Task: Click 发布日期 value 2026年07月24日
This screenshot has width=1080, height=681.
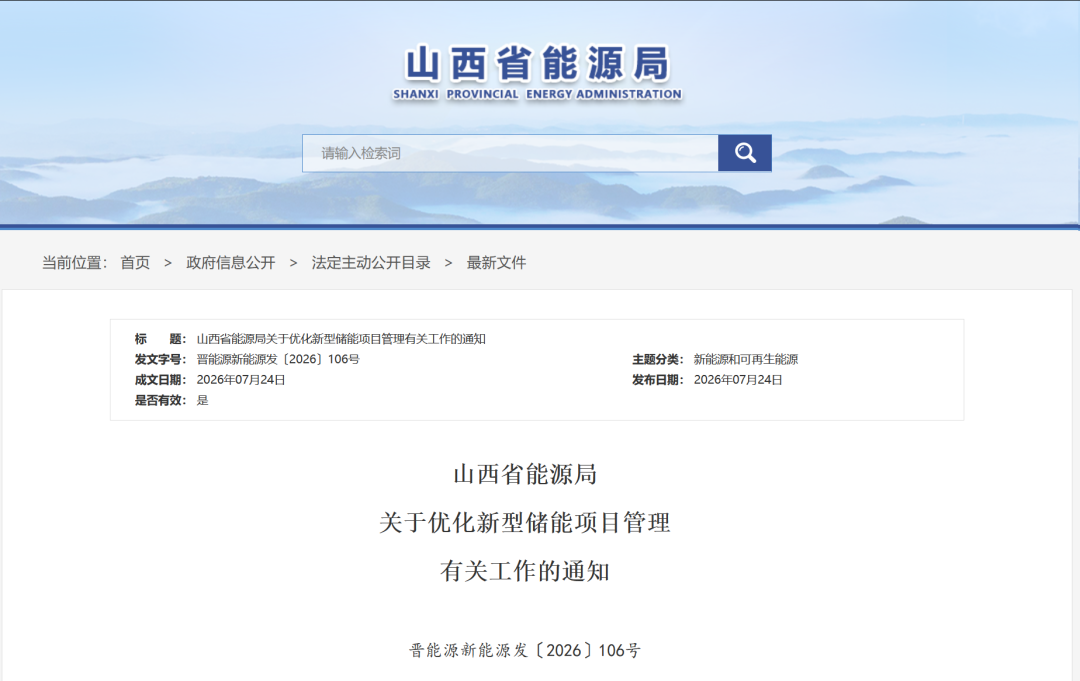Action: pyautogui.click(x=738, y=379)
